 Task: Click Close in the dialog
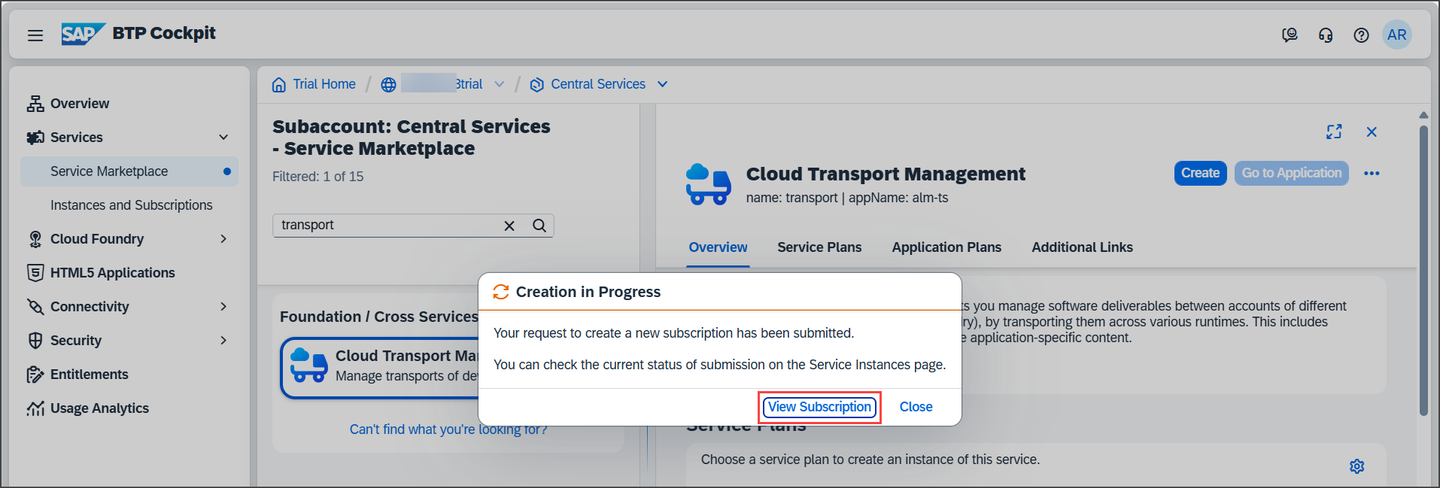916,407
